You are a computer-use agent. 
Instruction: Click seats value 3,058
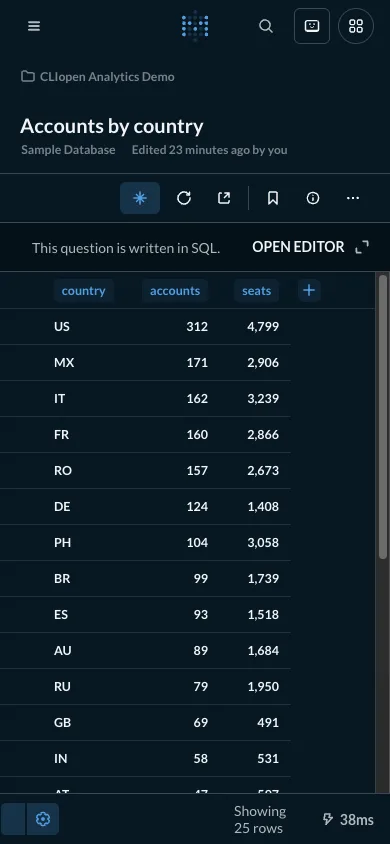tap(263, 543)
